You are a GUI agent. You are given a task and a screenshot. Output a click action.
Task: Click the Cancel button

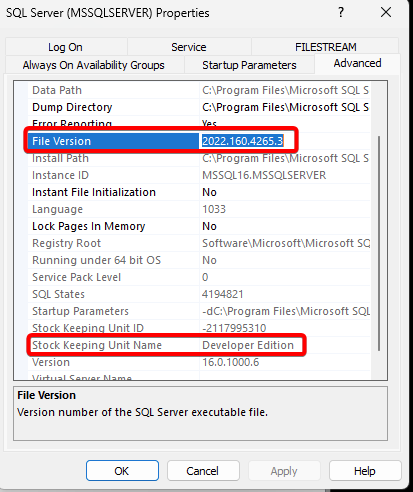tap(203, 471)
